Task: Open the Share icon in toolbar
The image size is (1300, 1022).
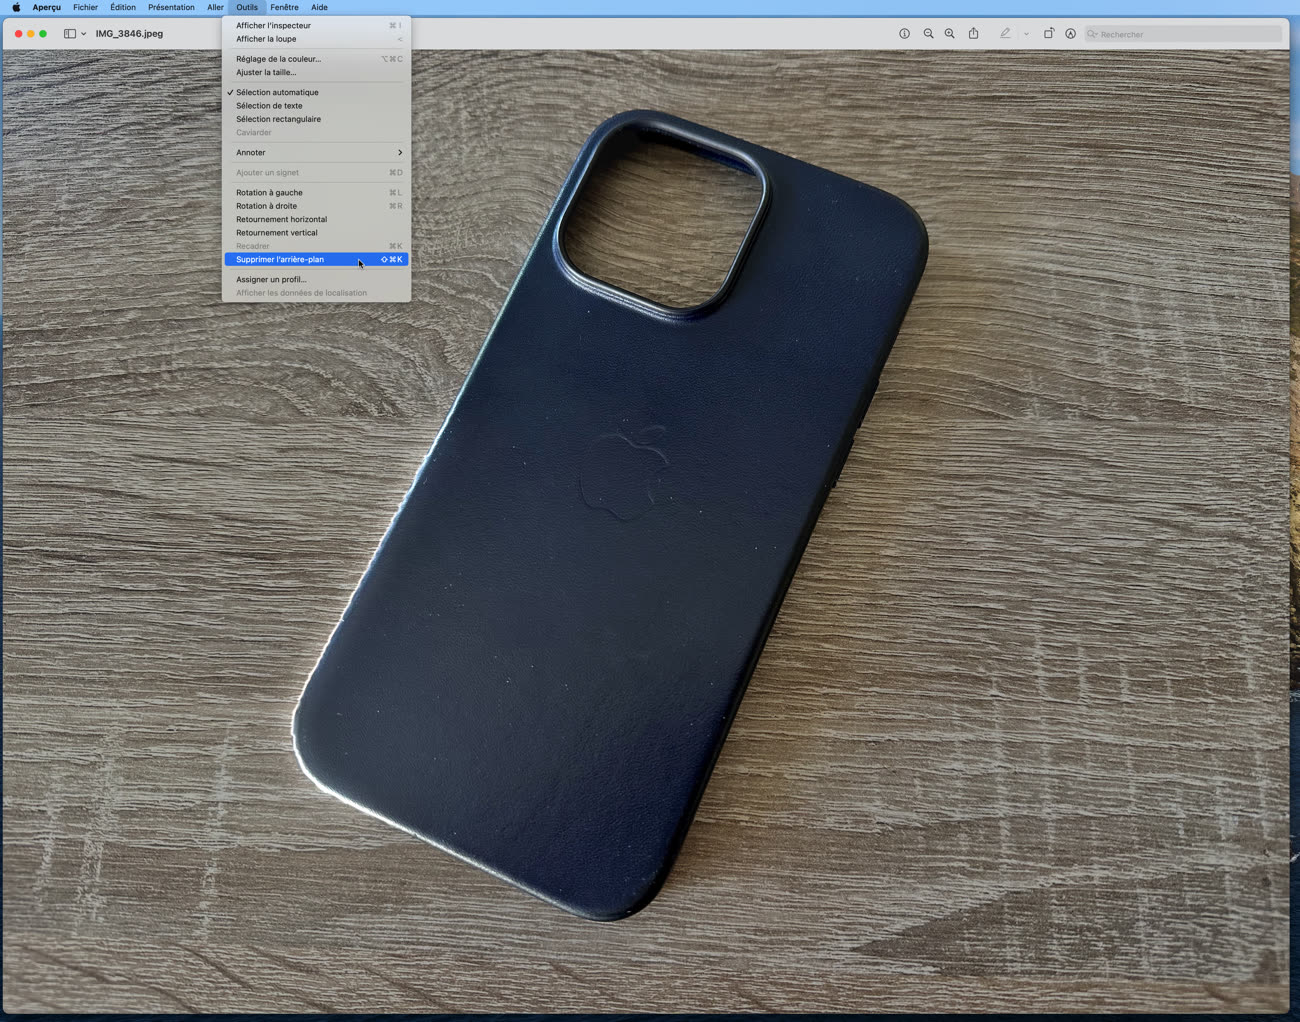Action: [973, 33]
